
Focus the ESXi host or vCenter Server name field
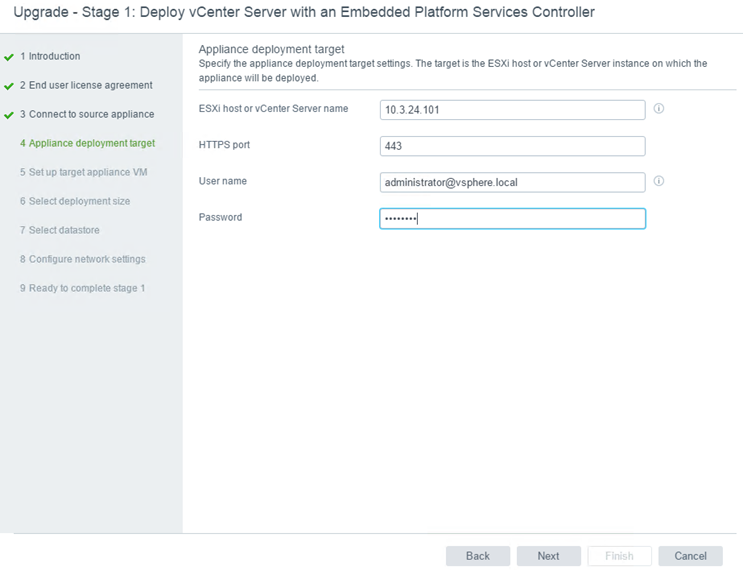(512, 110)
